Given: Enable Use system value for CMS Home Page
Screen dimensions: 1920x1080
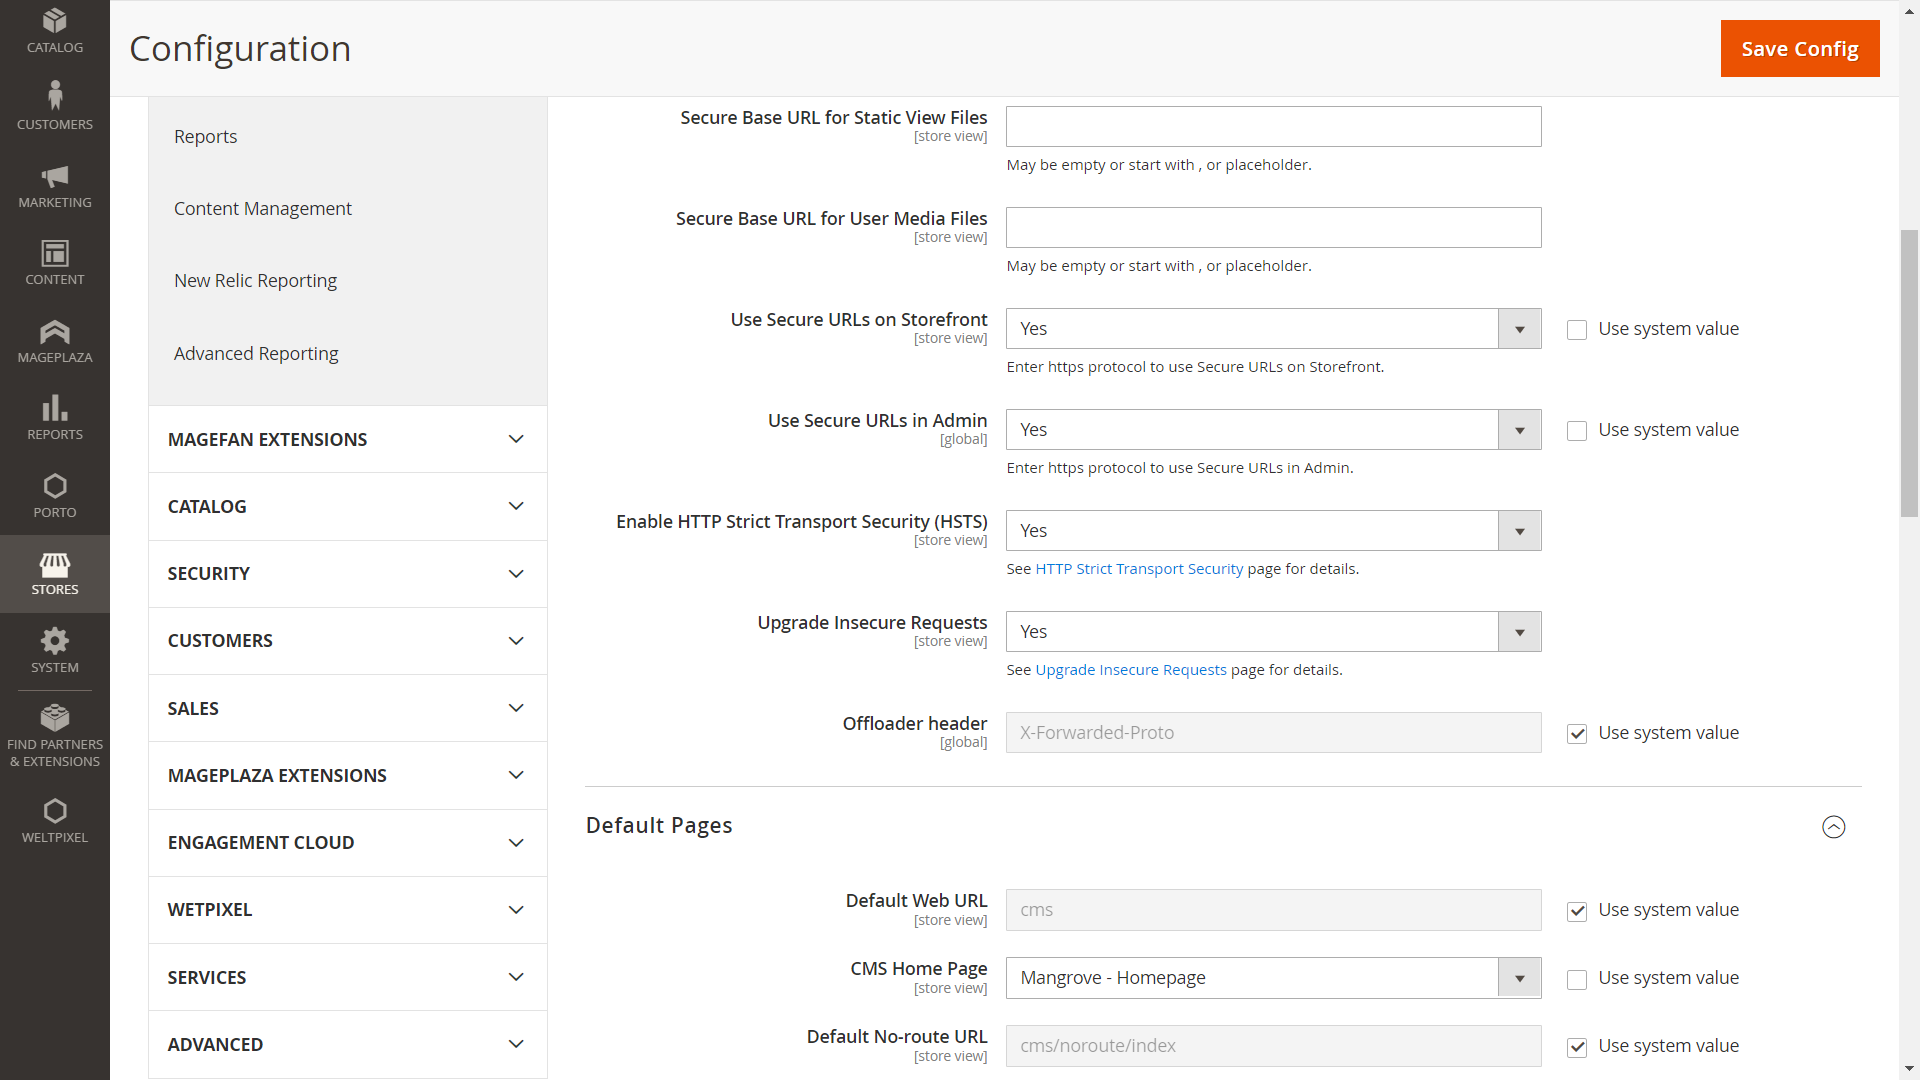Looking at the screenshot, I should click(x=1577, y=979).
